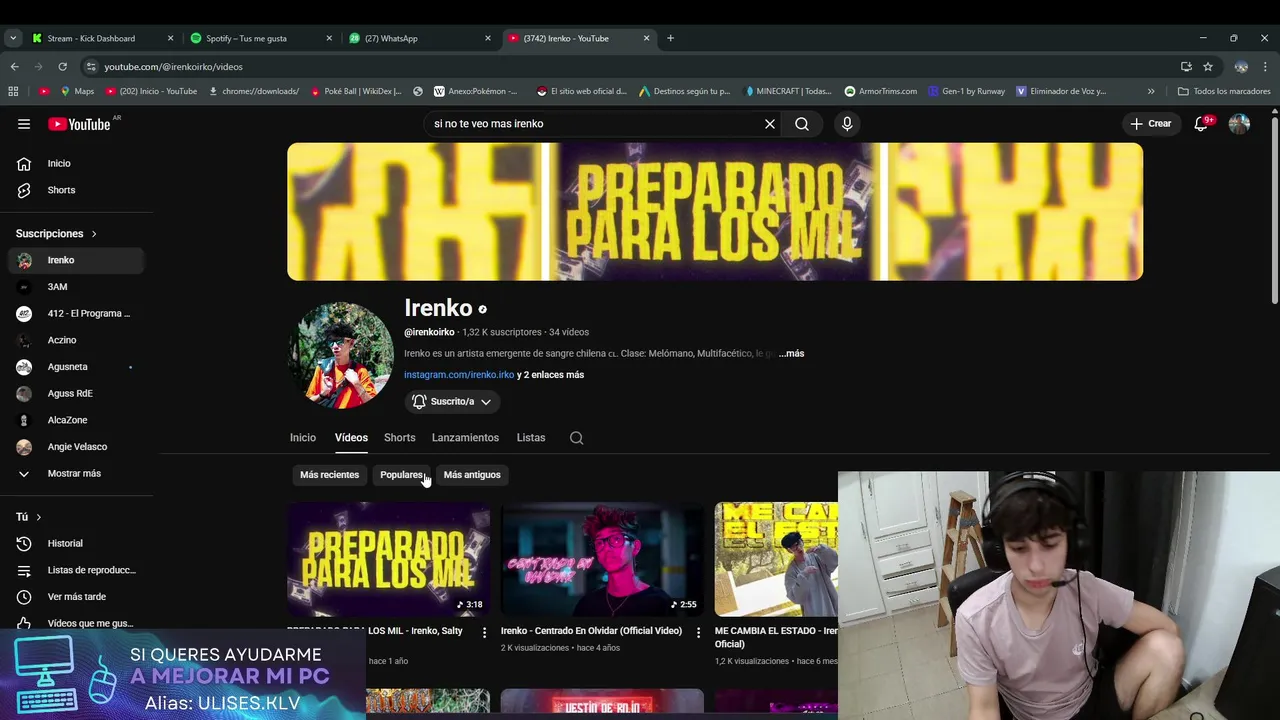Expand Mostrar más subscriptions
1280x720 pixels.
click(x=75, y=474)
